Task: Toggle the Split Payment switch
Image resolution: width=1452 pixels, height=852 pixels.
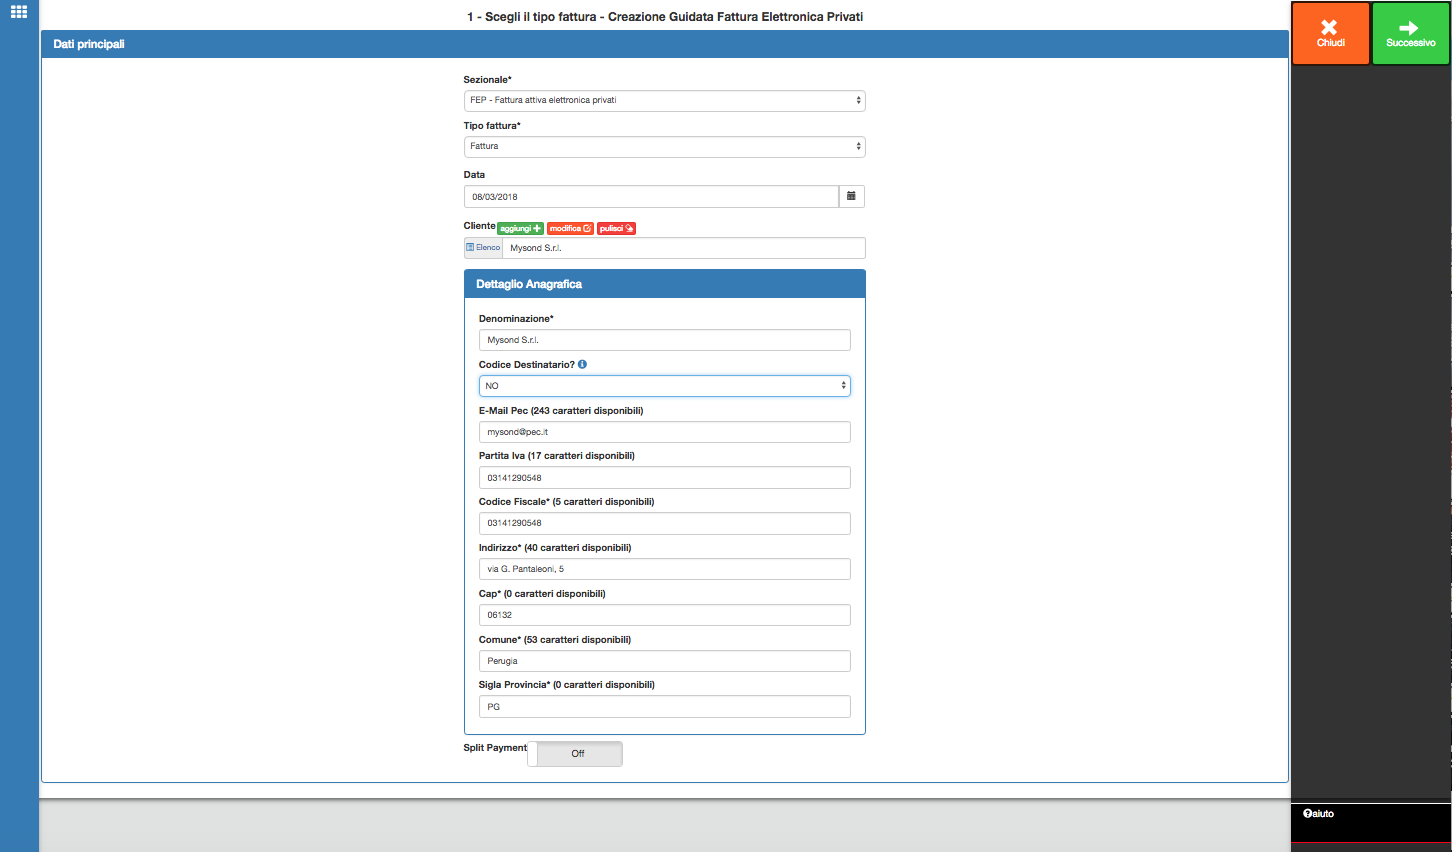Action: [575, 754]
